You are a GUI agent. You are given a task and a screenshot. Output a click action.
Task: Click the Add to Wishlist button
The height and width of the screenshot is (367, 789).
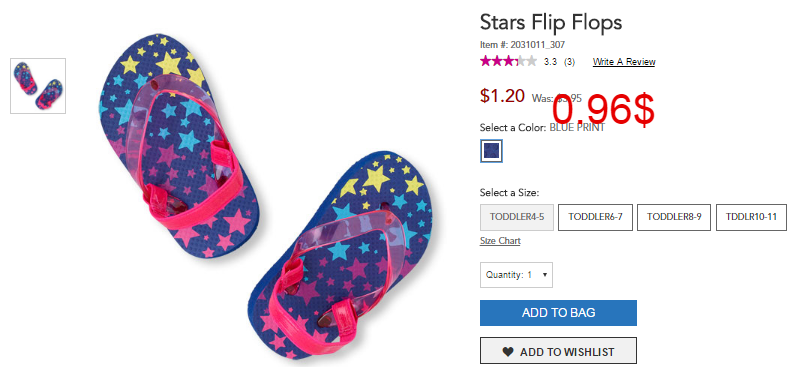pyautogui.click(x=558, y=350)
